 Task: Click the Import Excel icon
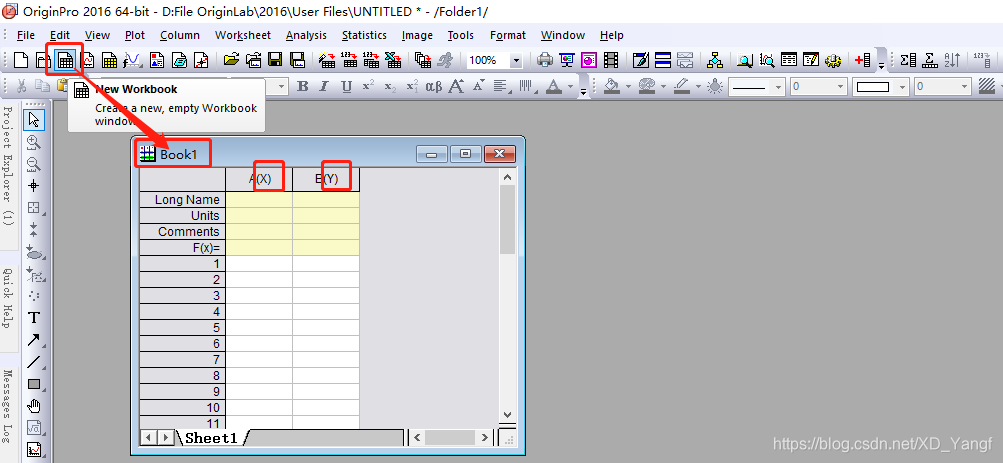(x=393, y=61)
